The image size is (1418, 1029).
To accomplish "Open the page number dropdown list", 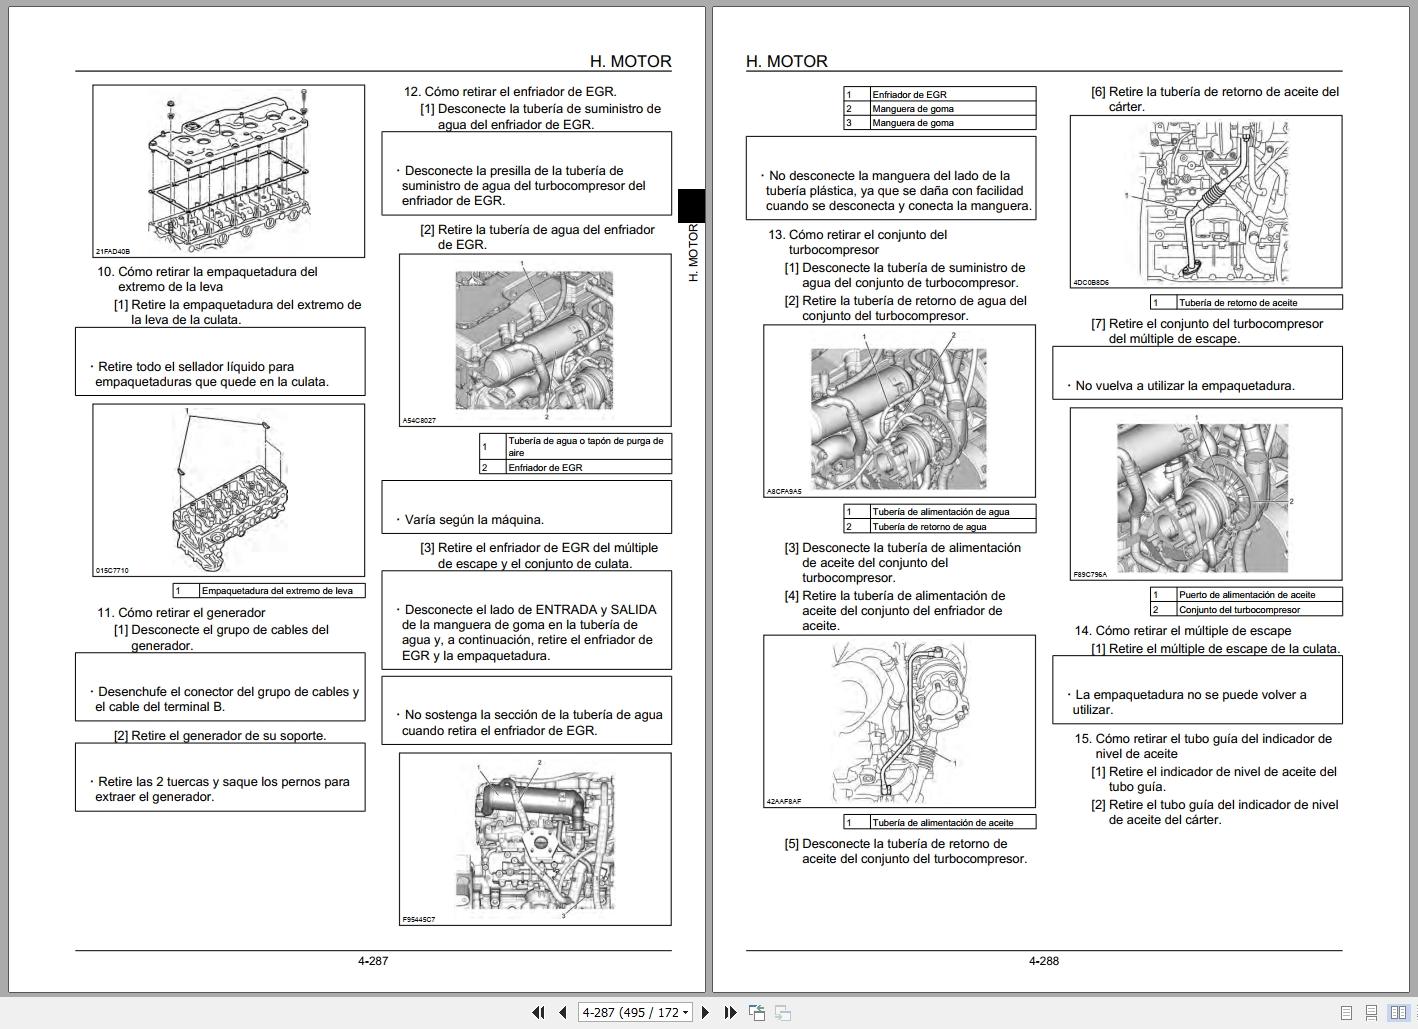I will click(686, 1012).
